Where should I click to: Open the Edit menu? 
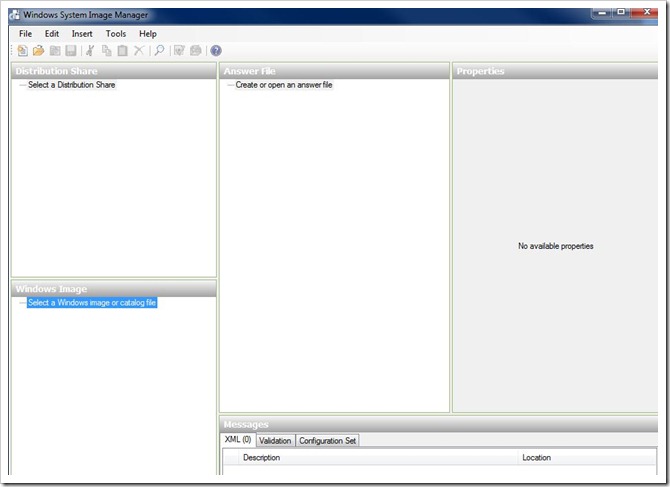(x=52, y=34)
